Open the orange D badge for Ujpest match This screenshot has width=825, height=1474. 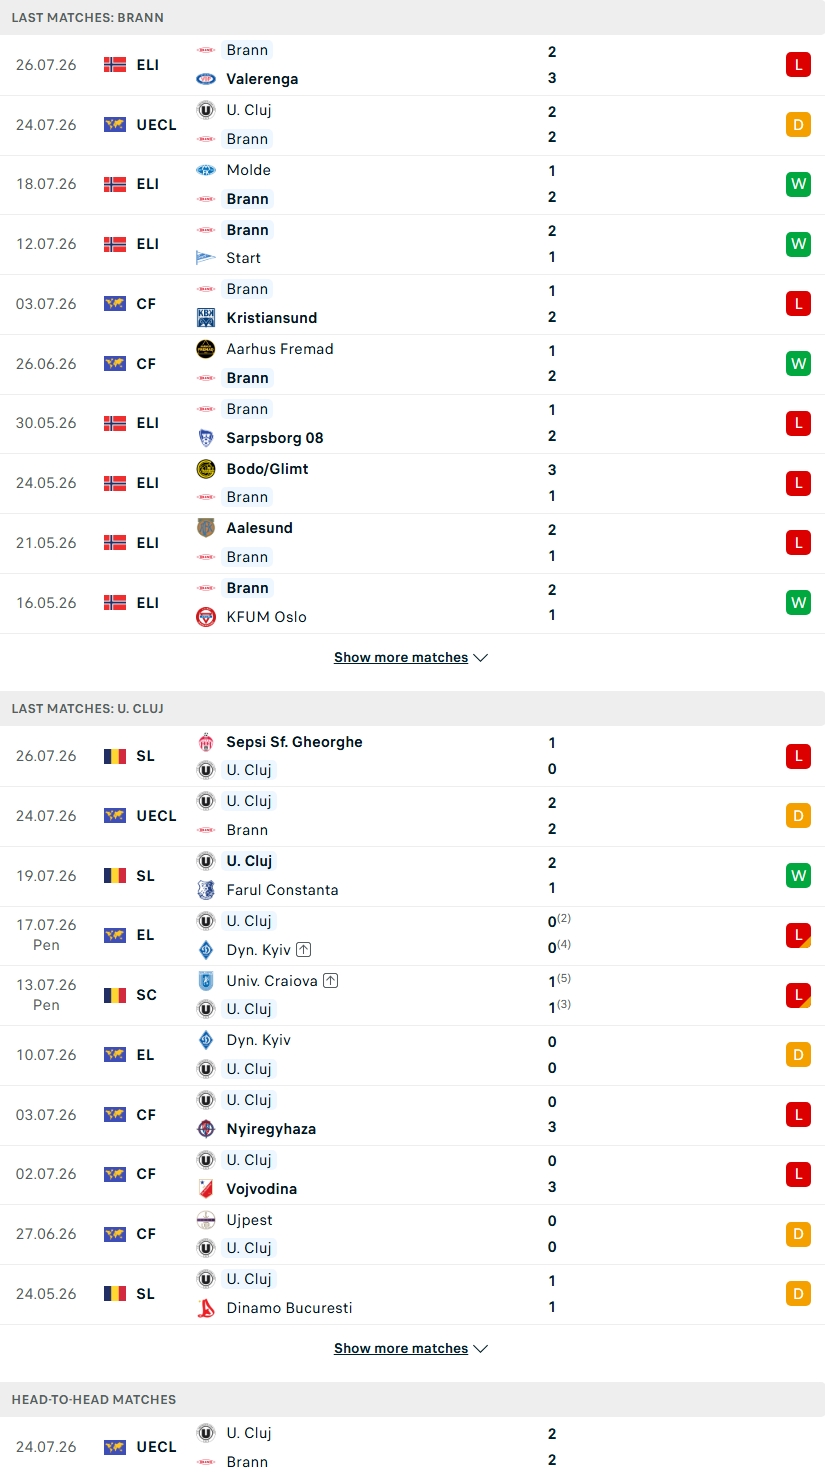[x=798, y=1234]
